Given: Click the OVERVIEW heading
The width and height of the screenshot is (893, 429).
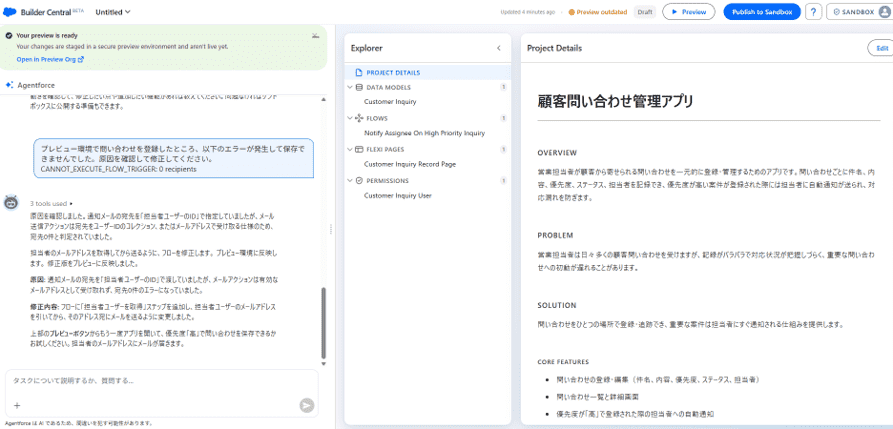Looking at the screenshot, I should pyautogui.click(x=557, y=153).
